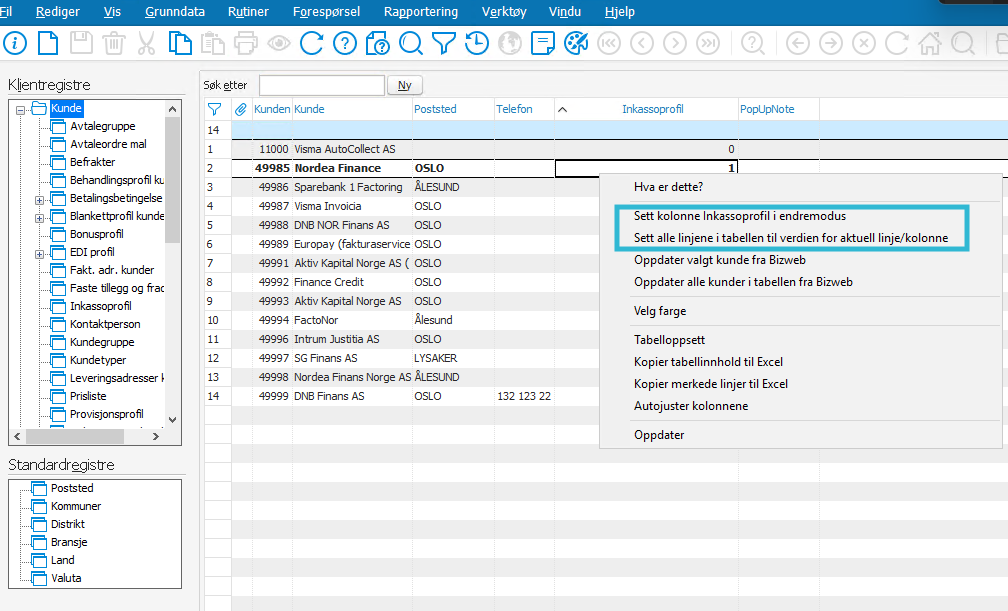
Task: Select Kontaktperson in the tree
Action: 105,324
